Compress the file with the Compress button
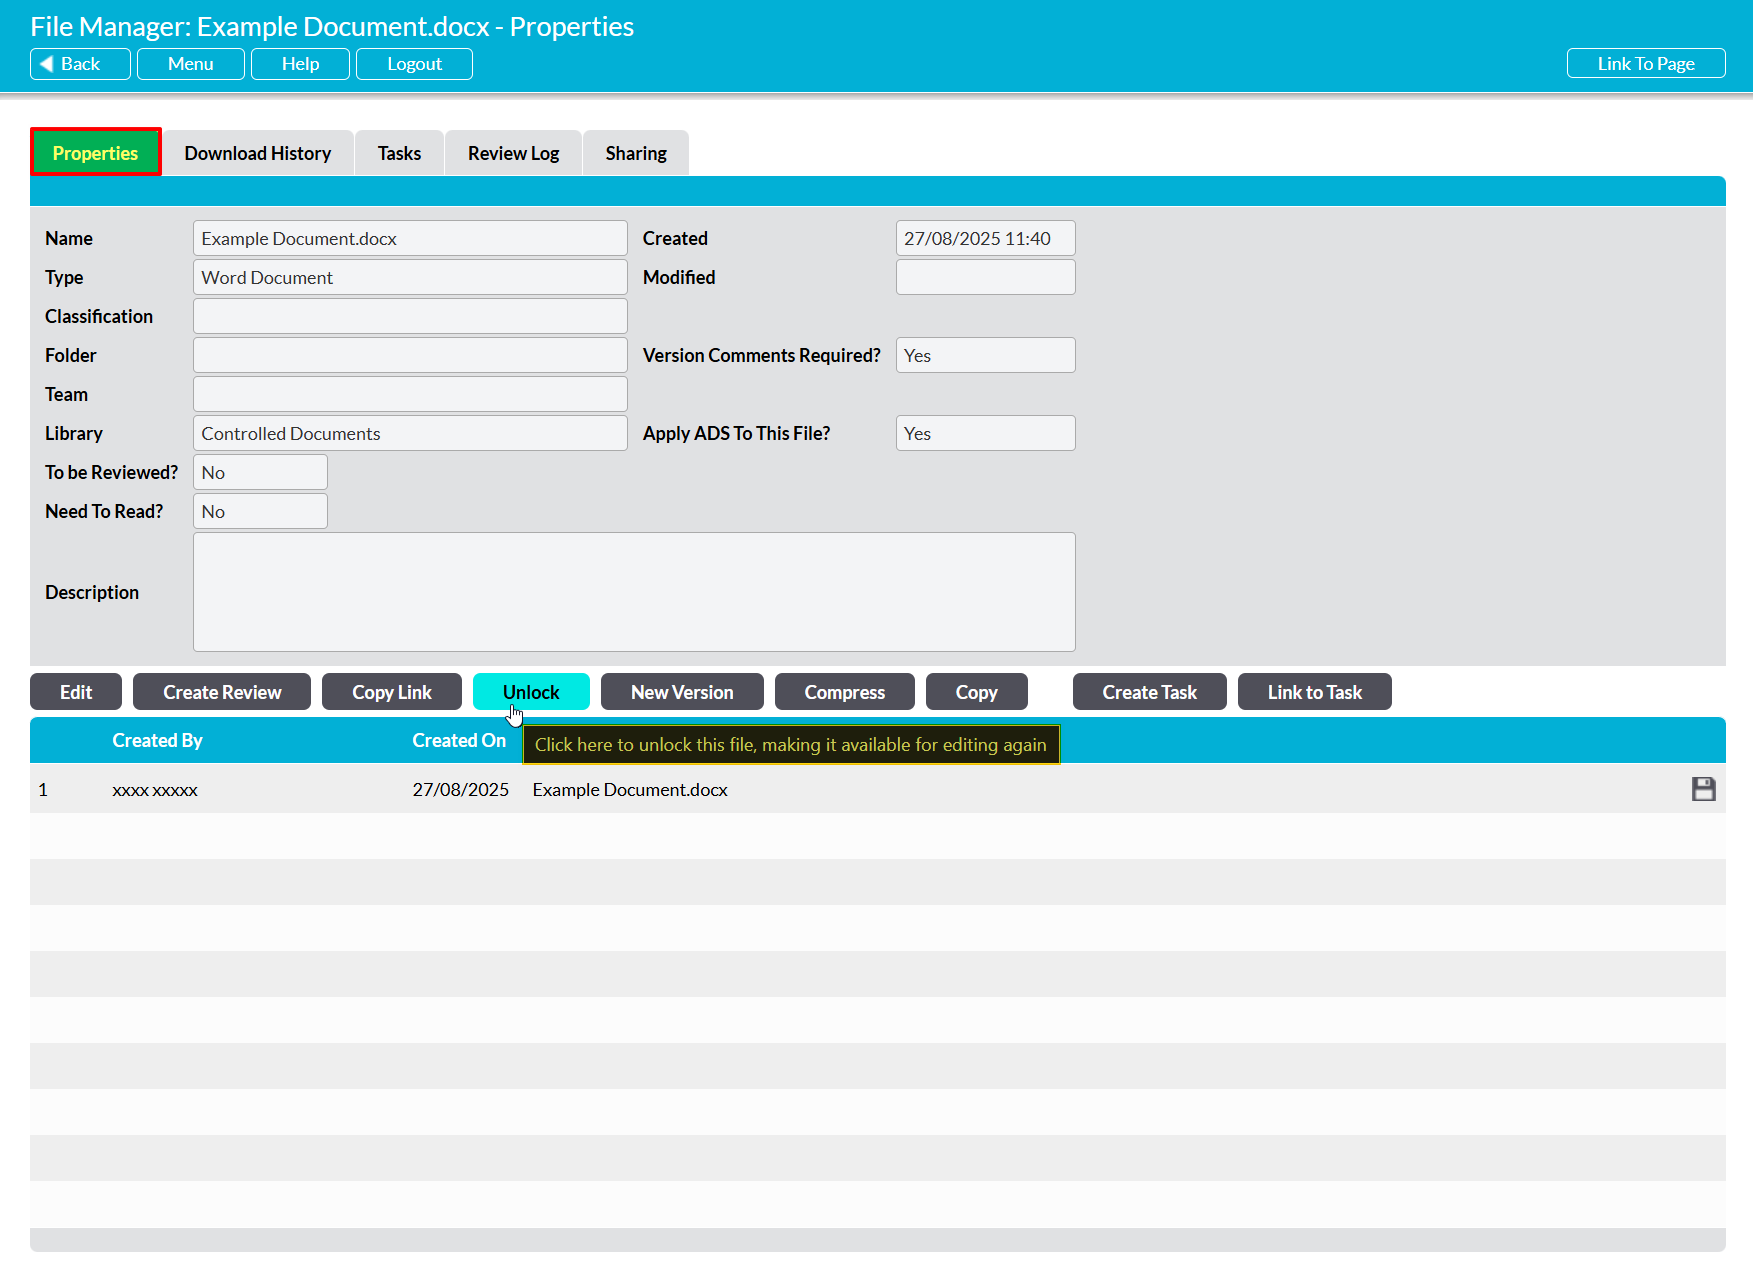The width and height of the screenshot is (1753, 1270). (844, 692)
